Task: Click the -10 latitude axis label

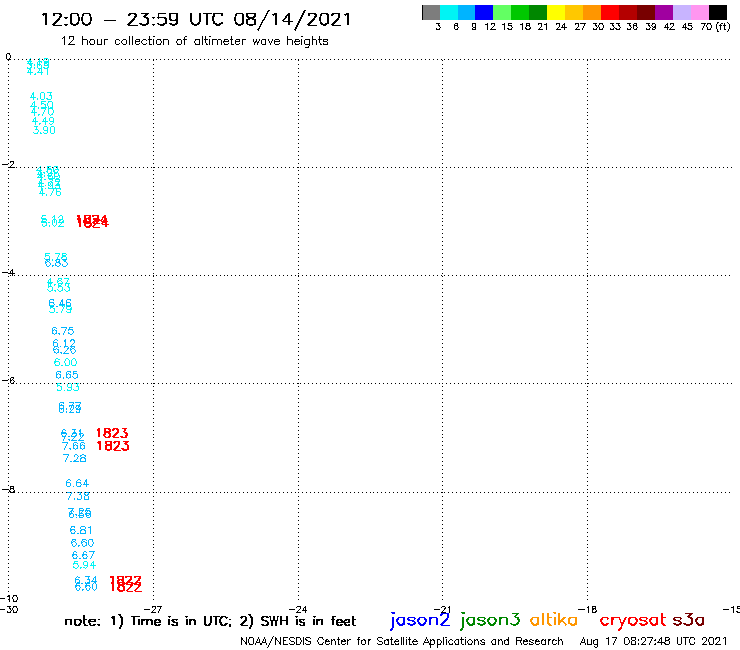Action: tap(9, 599)
